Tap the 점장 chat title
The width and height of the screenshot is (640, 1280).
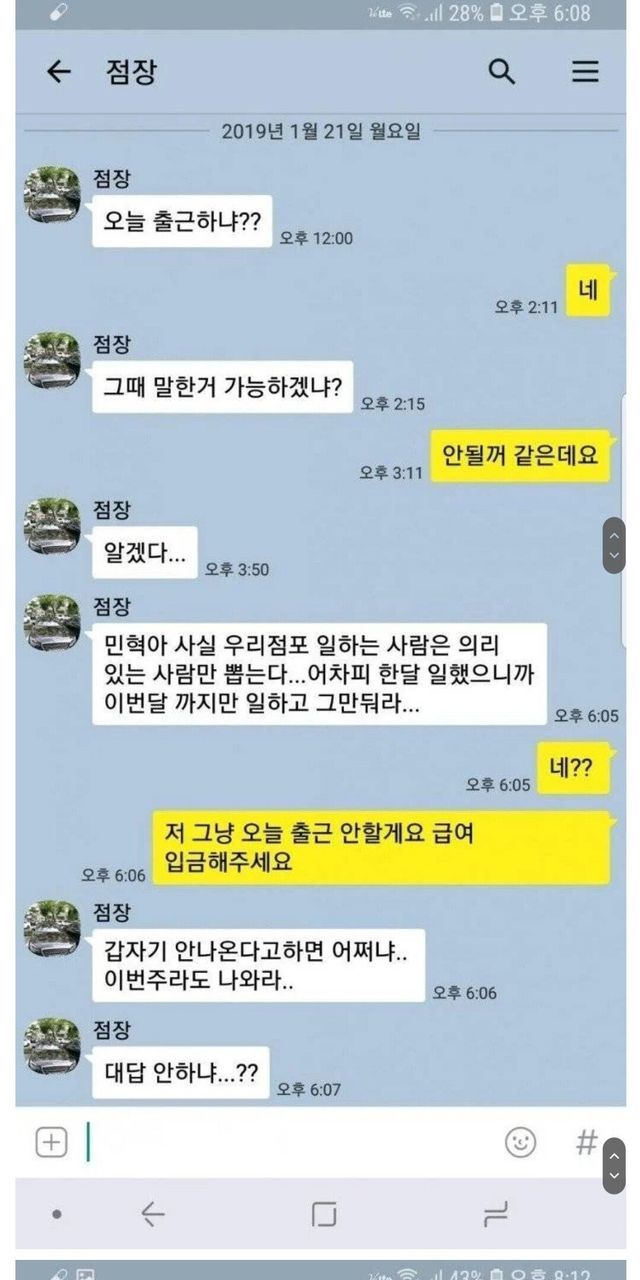(131, 72)
